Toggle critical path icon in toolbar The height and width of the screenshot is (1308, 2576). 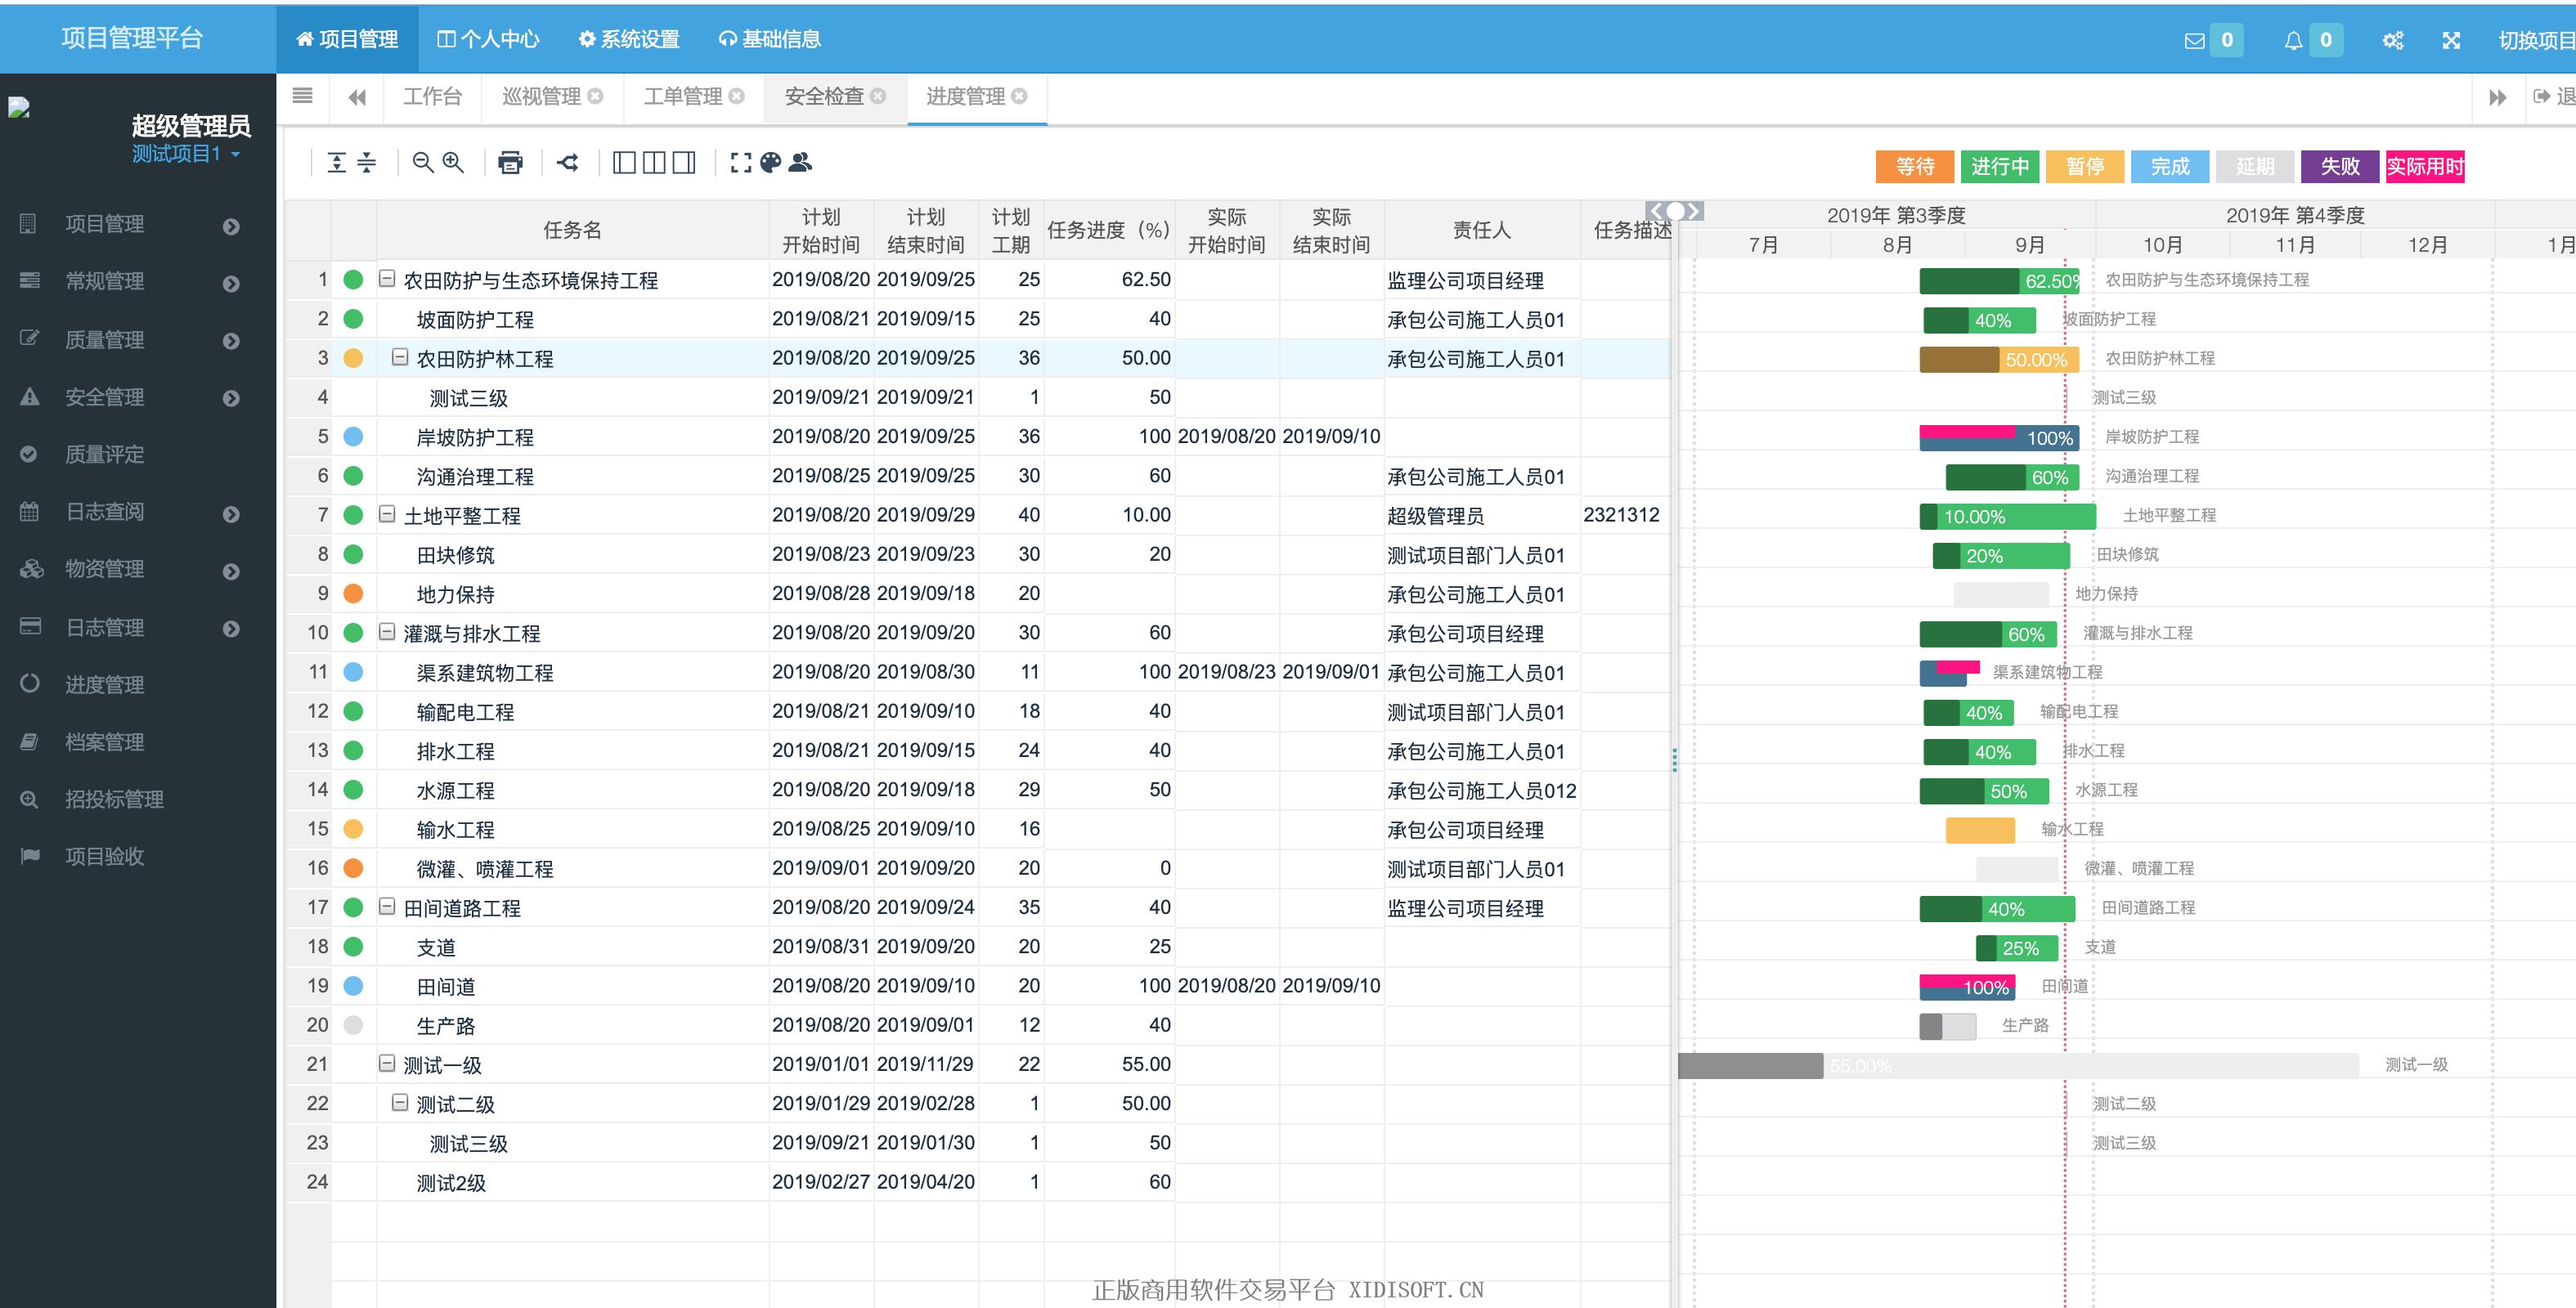coord(568,162)
